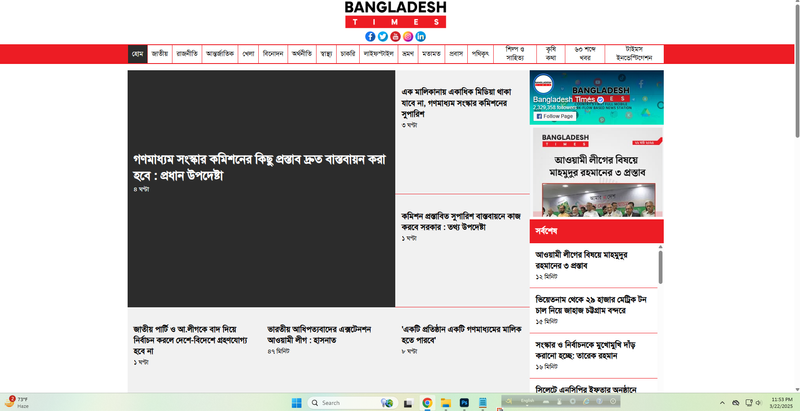The width and height of the screenshot is (800, 411).
Task: Open the blue notepad app taskbar icon
Action: (x=483, y=403)
